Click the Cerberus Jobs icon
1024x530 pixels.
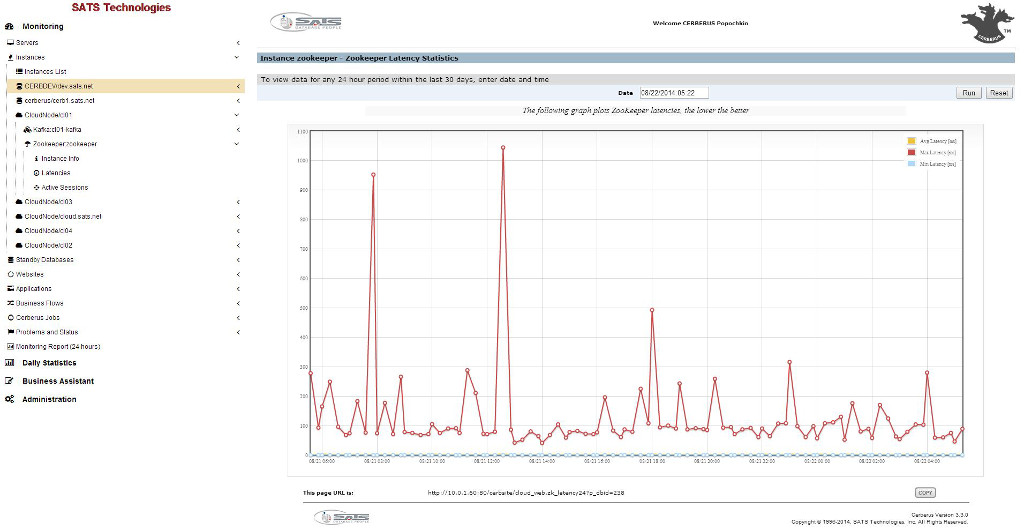(x=10, y=317)
